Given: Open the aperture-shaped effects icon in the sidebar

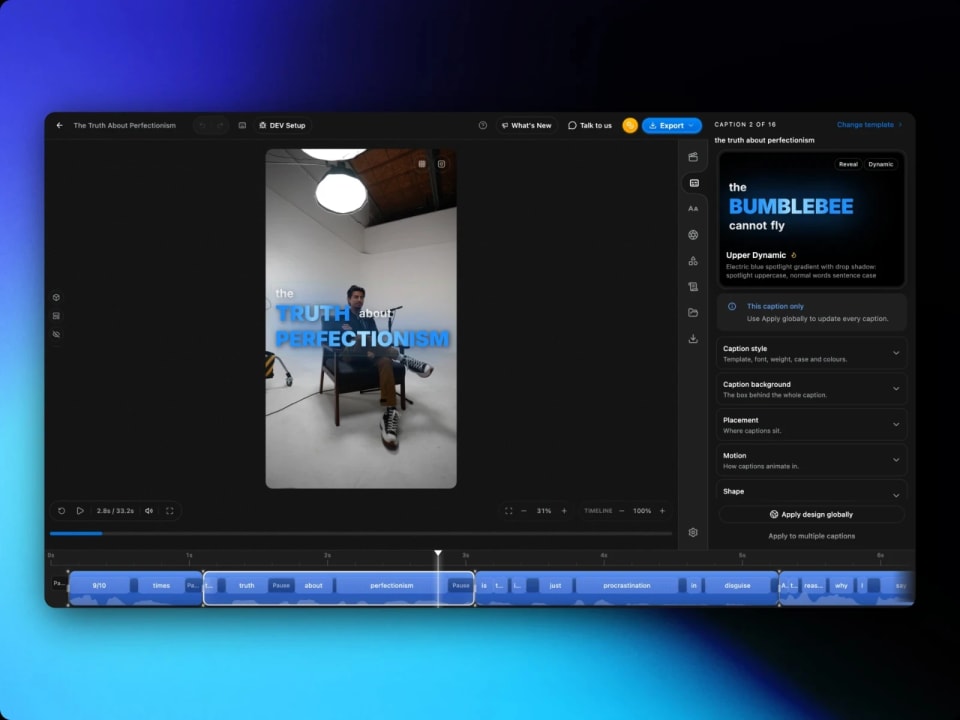Looking at the screenshot, I should (x=693, y=235).
